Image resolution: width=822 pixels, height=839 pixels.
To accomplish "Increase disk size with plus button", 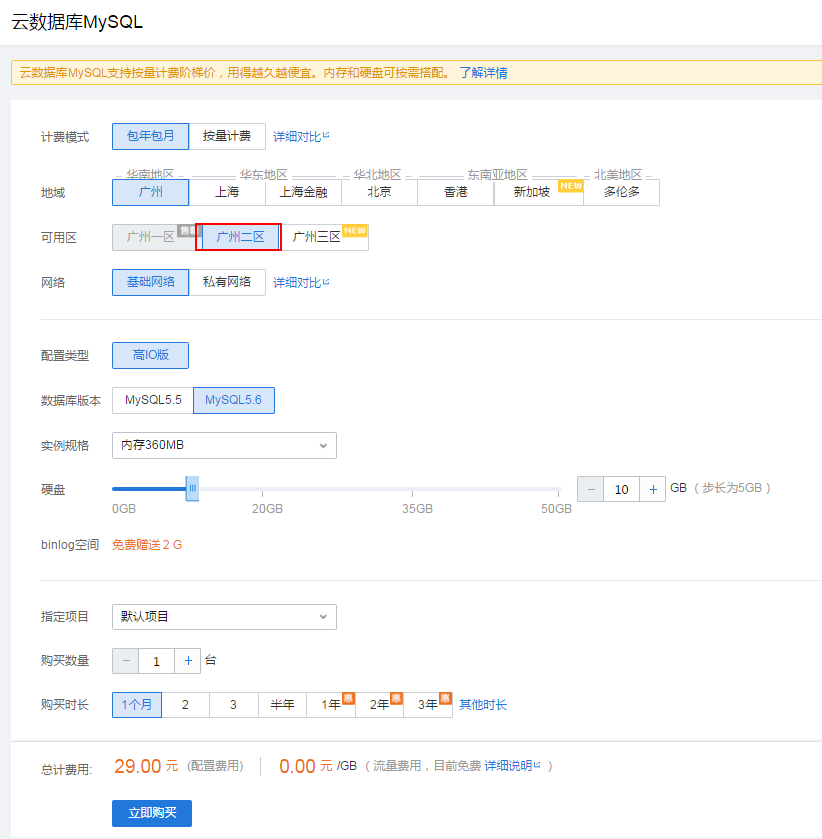I will (653, 489).
